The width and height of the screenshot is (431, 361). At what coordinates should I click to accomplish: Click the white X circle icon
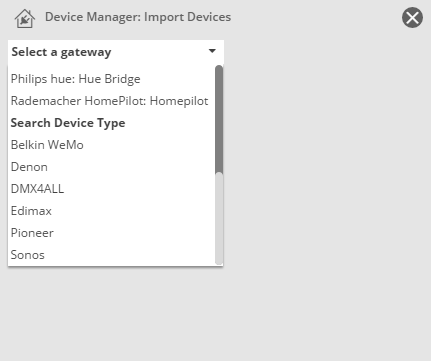click(412, 17)
